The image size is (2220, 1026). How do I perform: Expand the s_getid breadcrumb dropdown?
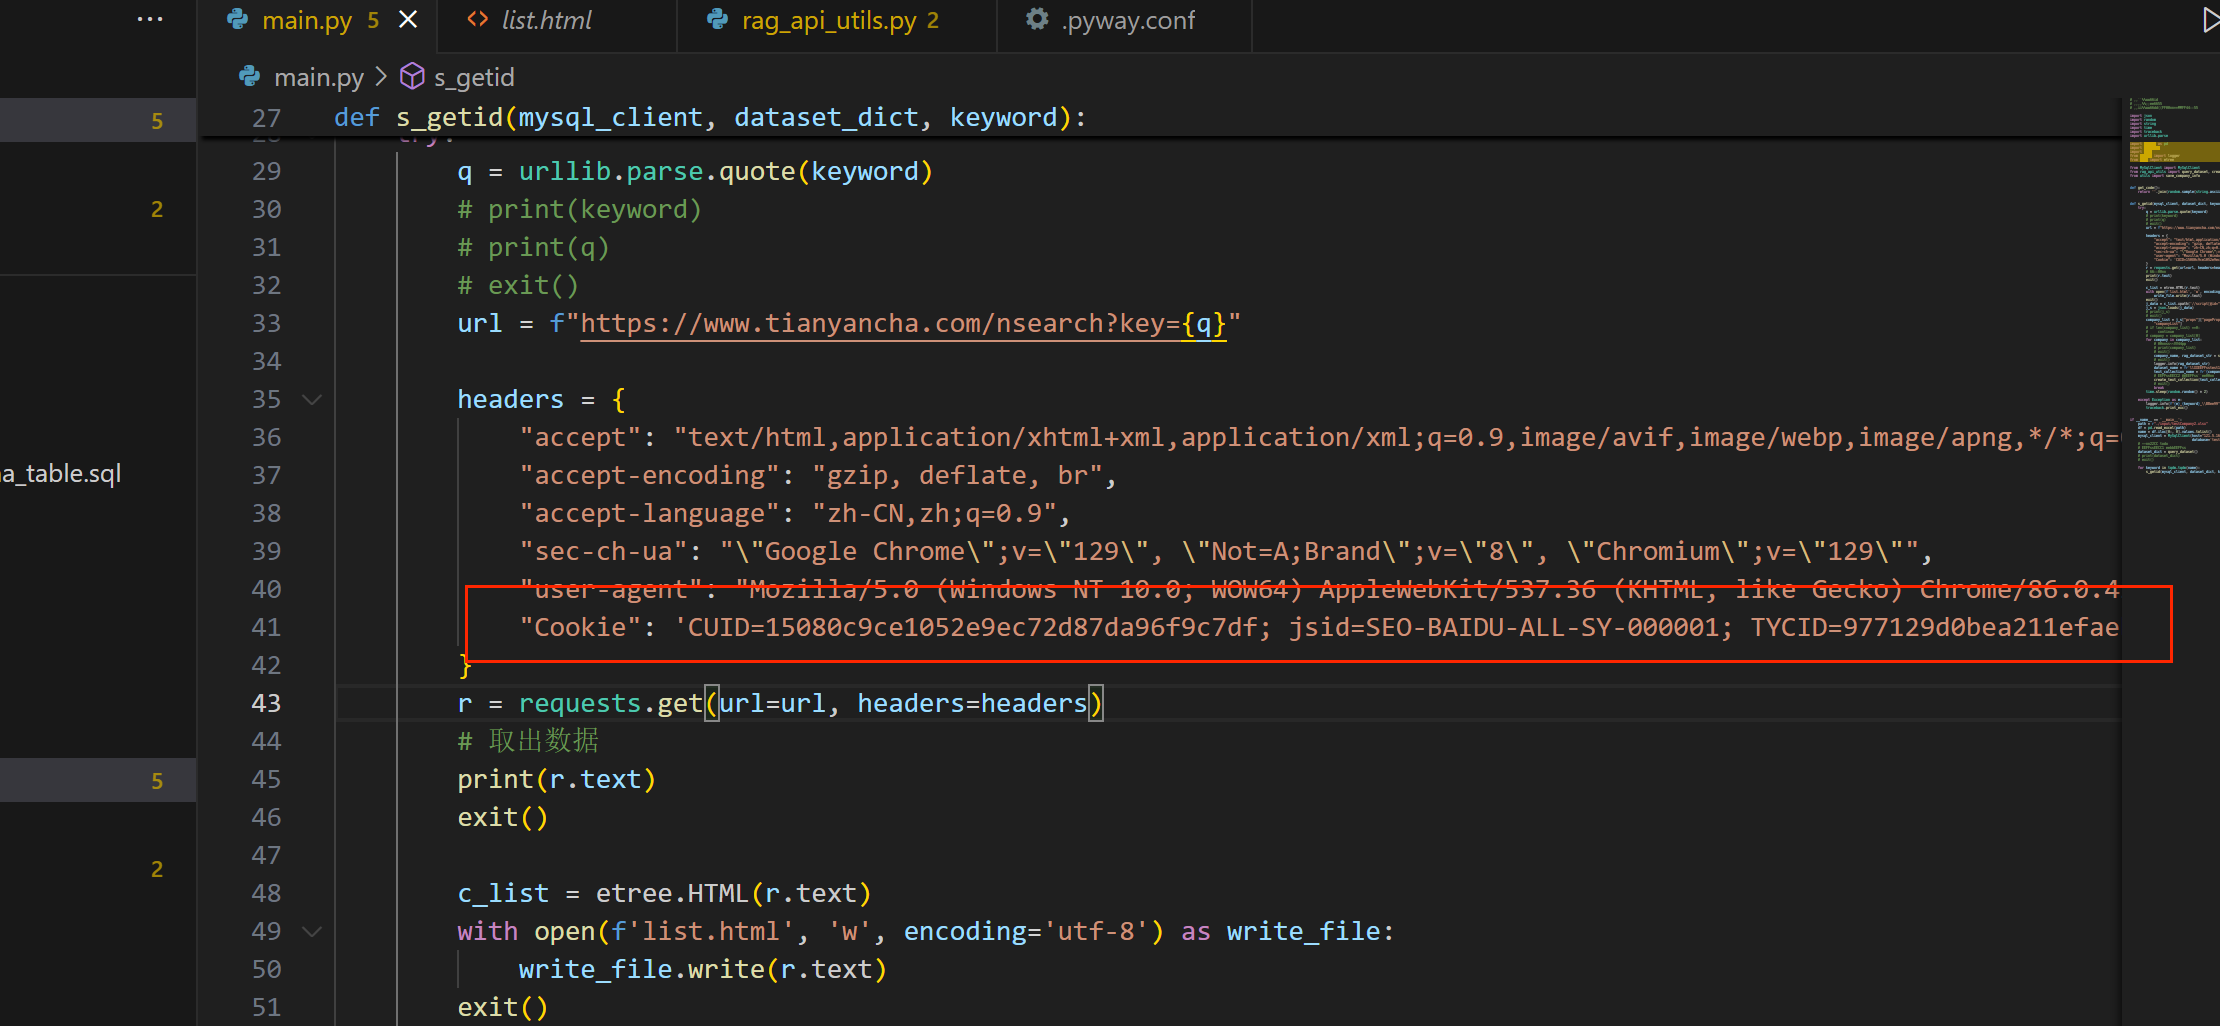point(474,77)
